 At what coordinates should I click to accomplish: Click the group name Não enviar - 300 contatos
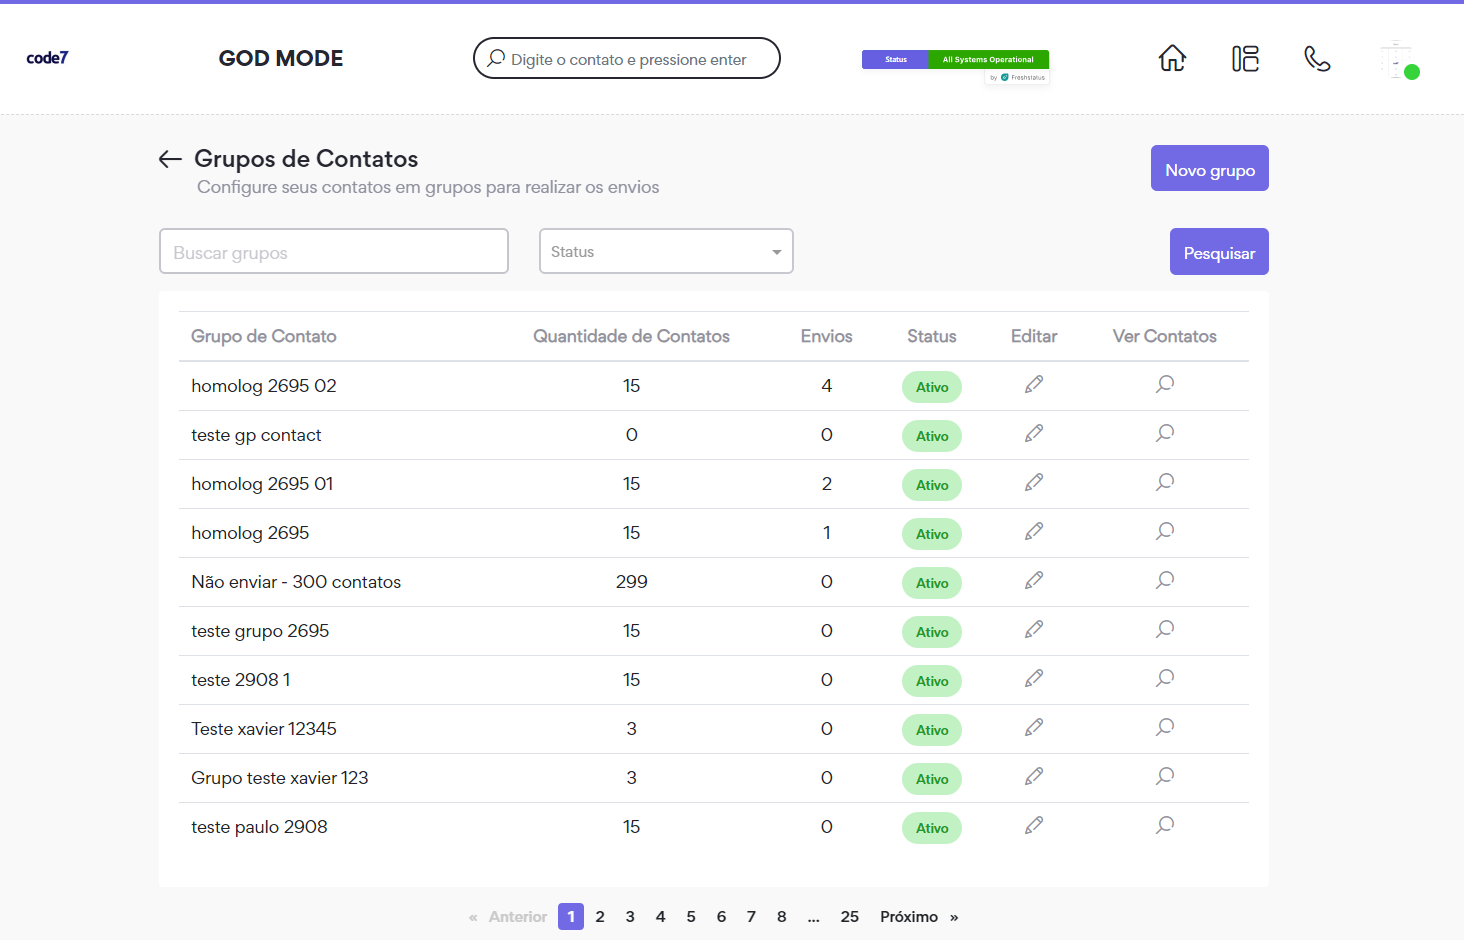point(296,582)
